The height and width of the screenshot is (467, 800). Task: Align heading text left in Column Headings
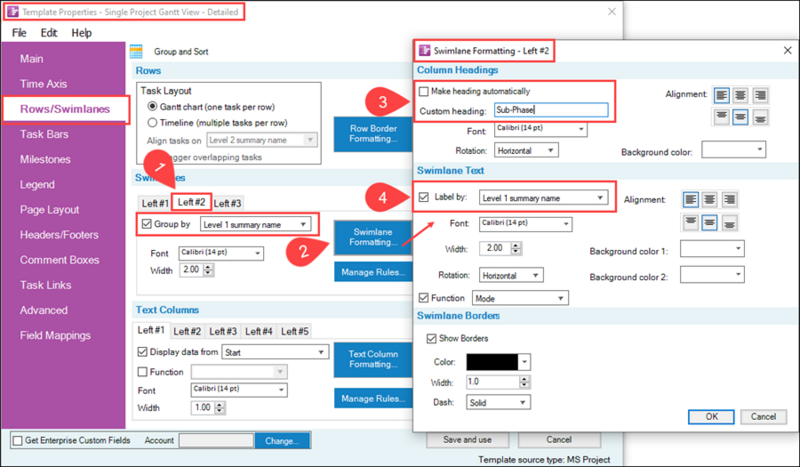coord(721,95)
